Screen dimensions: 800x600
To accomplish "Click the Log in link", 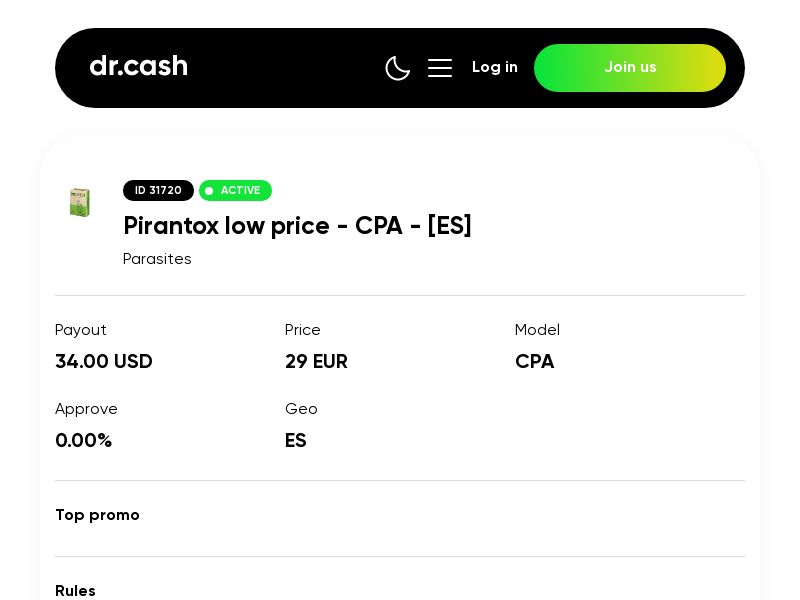I will 495,67.
